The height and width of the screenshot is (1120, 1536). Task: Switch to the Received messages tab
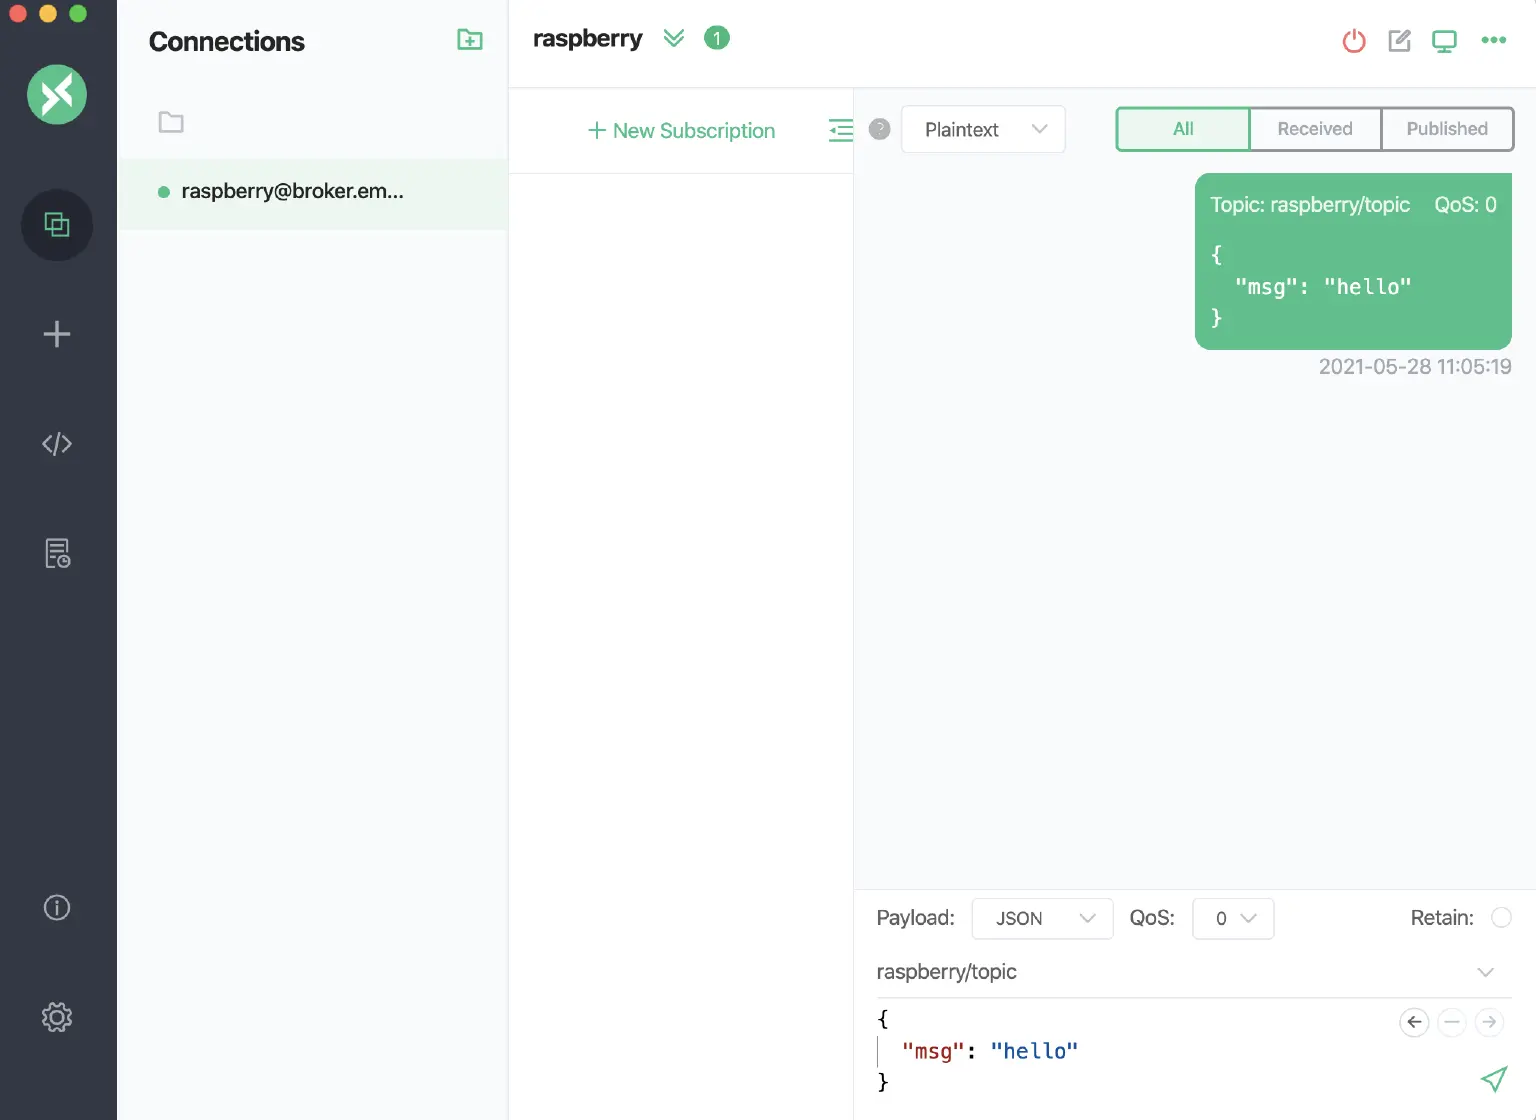point(1314,129)
